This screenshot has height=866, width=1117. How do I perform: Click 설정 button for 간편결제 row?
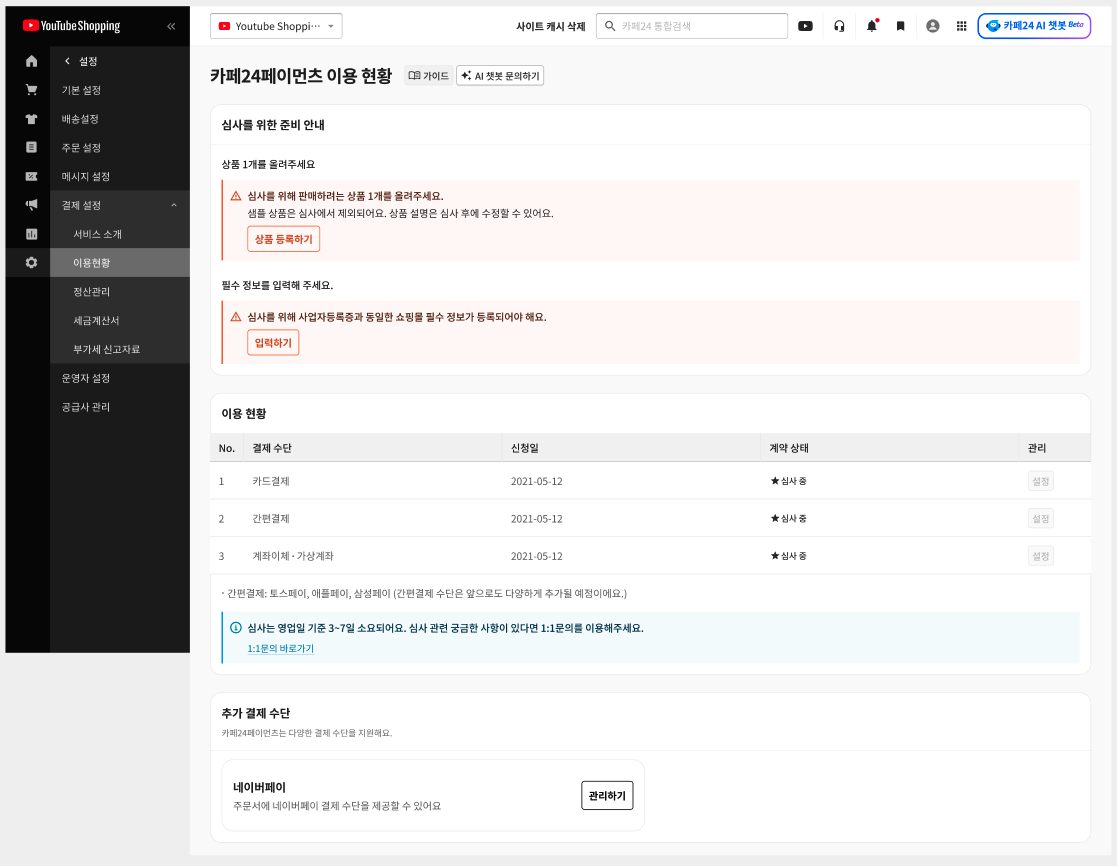[x=1041, y=518]
